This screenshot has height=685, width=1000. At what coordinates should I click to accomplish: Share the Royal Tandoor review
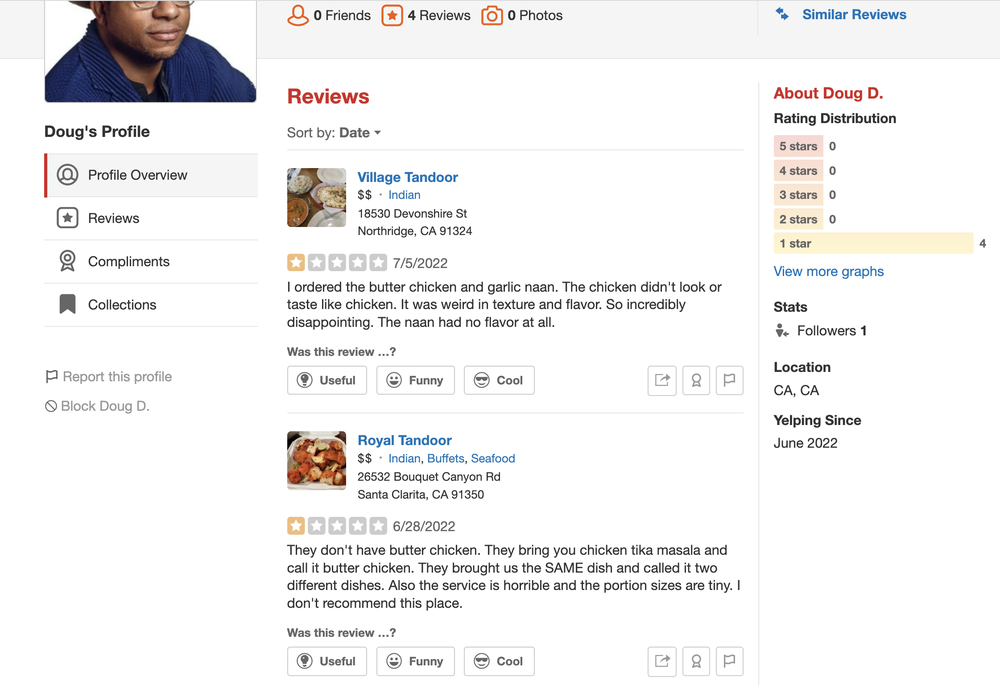[x=662, y=661]
